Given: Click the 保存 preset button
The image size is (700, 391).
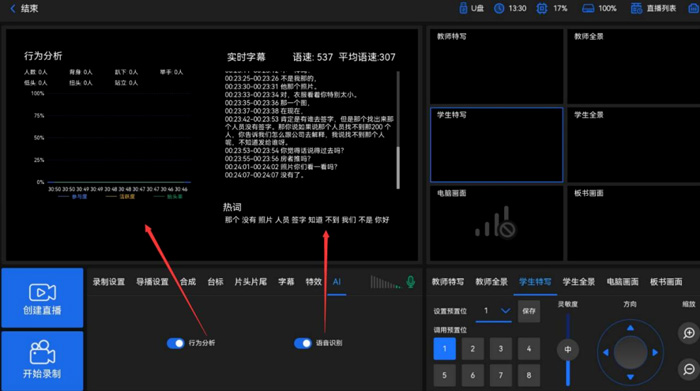Looking at the screenshot, I should [x=529, y=311].
